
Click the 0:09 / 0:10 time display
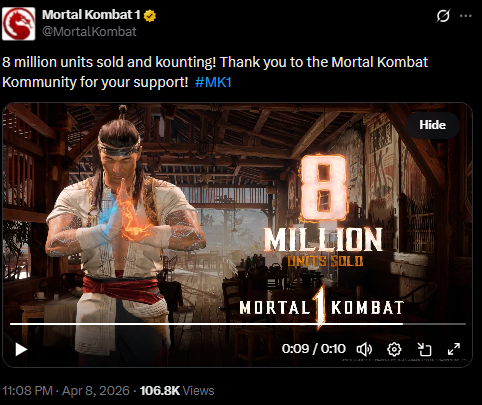click(314, 349)
